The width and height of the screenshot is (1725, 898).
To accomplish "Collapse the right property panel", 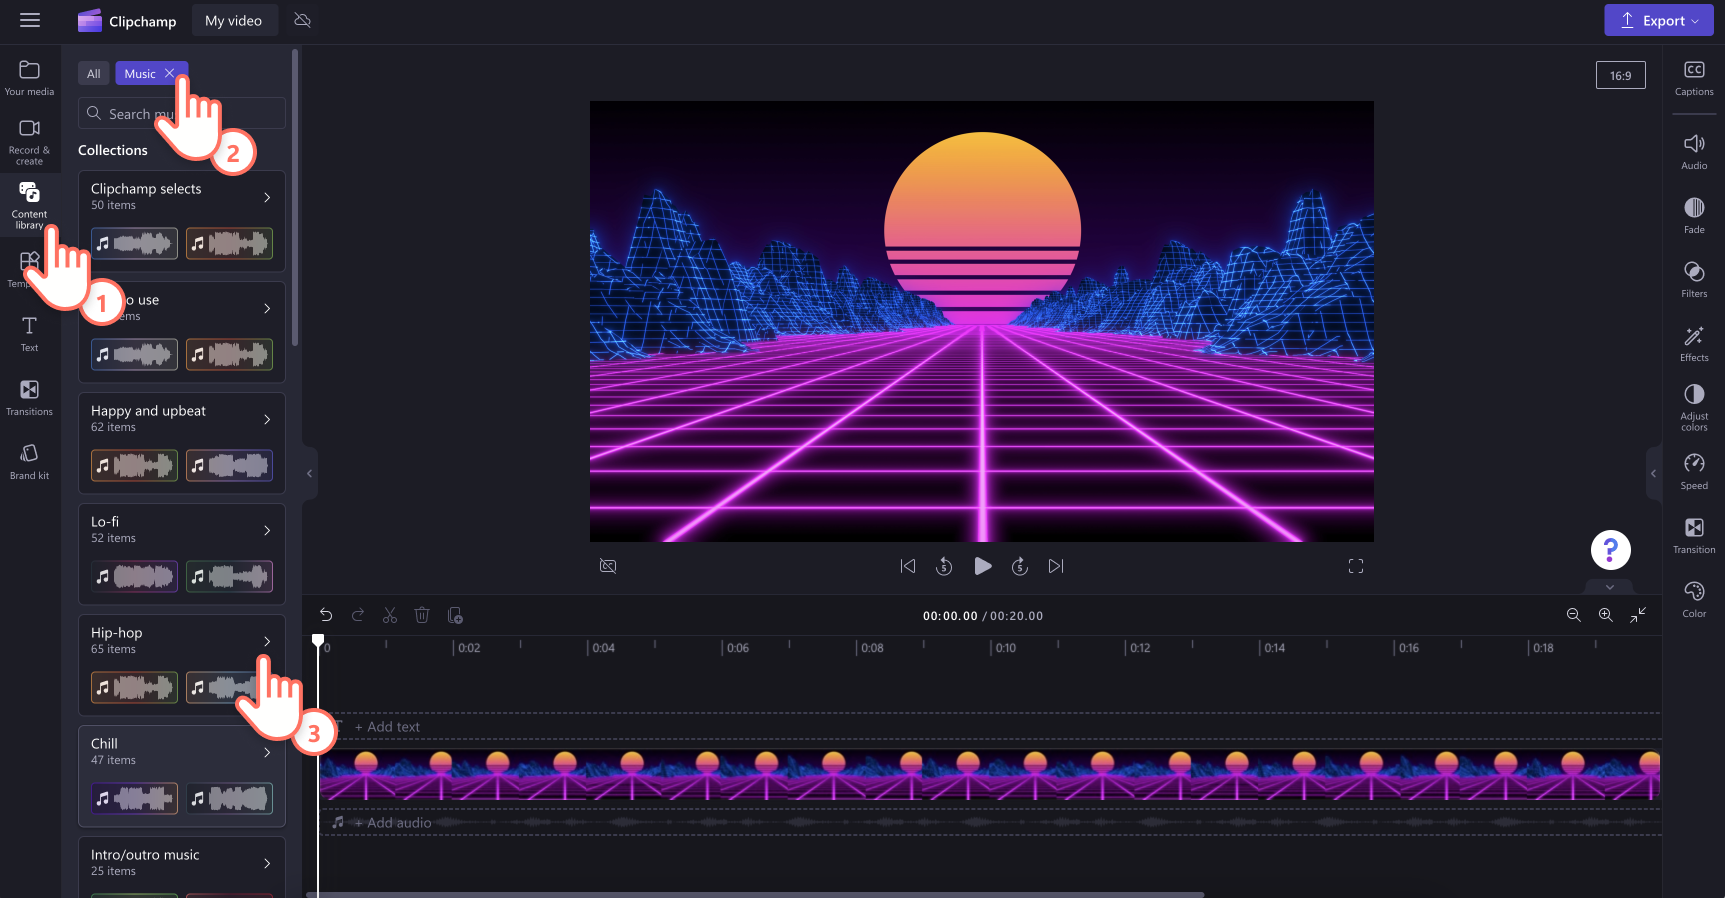I will [x=1653, y=473].
